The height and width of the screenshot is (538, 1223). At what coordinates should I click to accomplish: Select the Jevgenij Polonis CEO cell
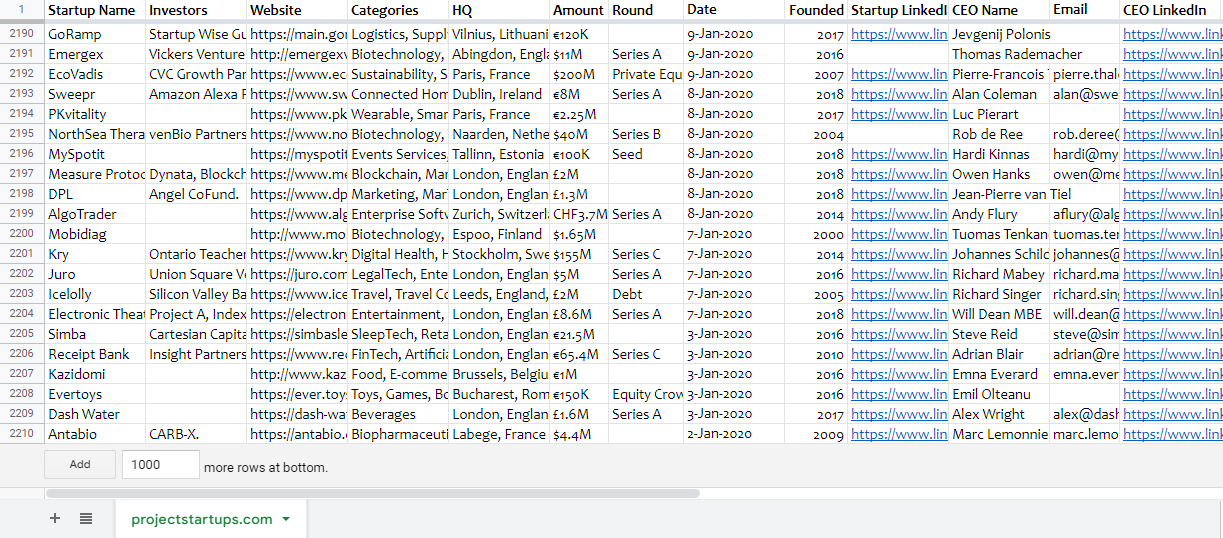pyautogui.click(x=999, y=34)
